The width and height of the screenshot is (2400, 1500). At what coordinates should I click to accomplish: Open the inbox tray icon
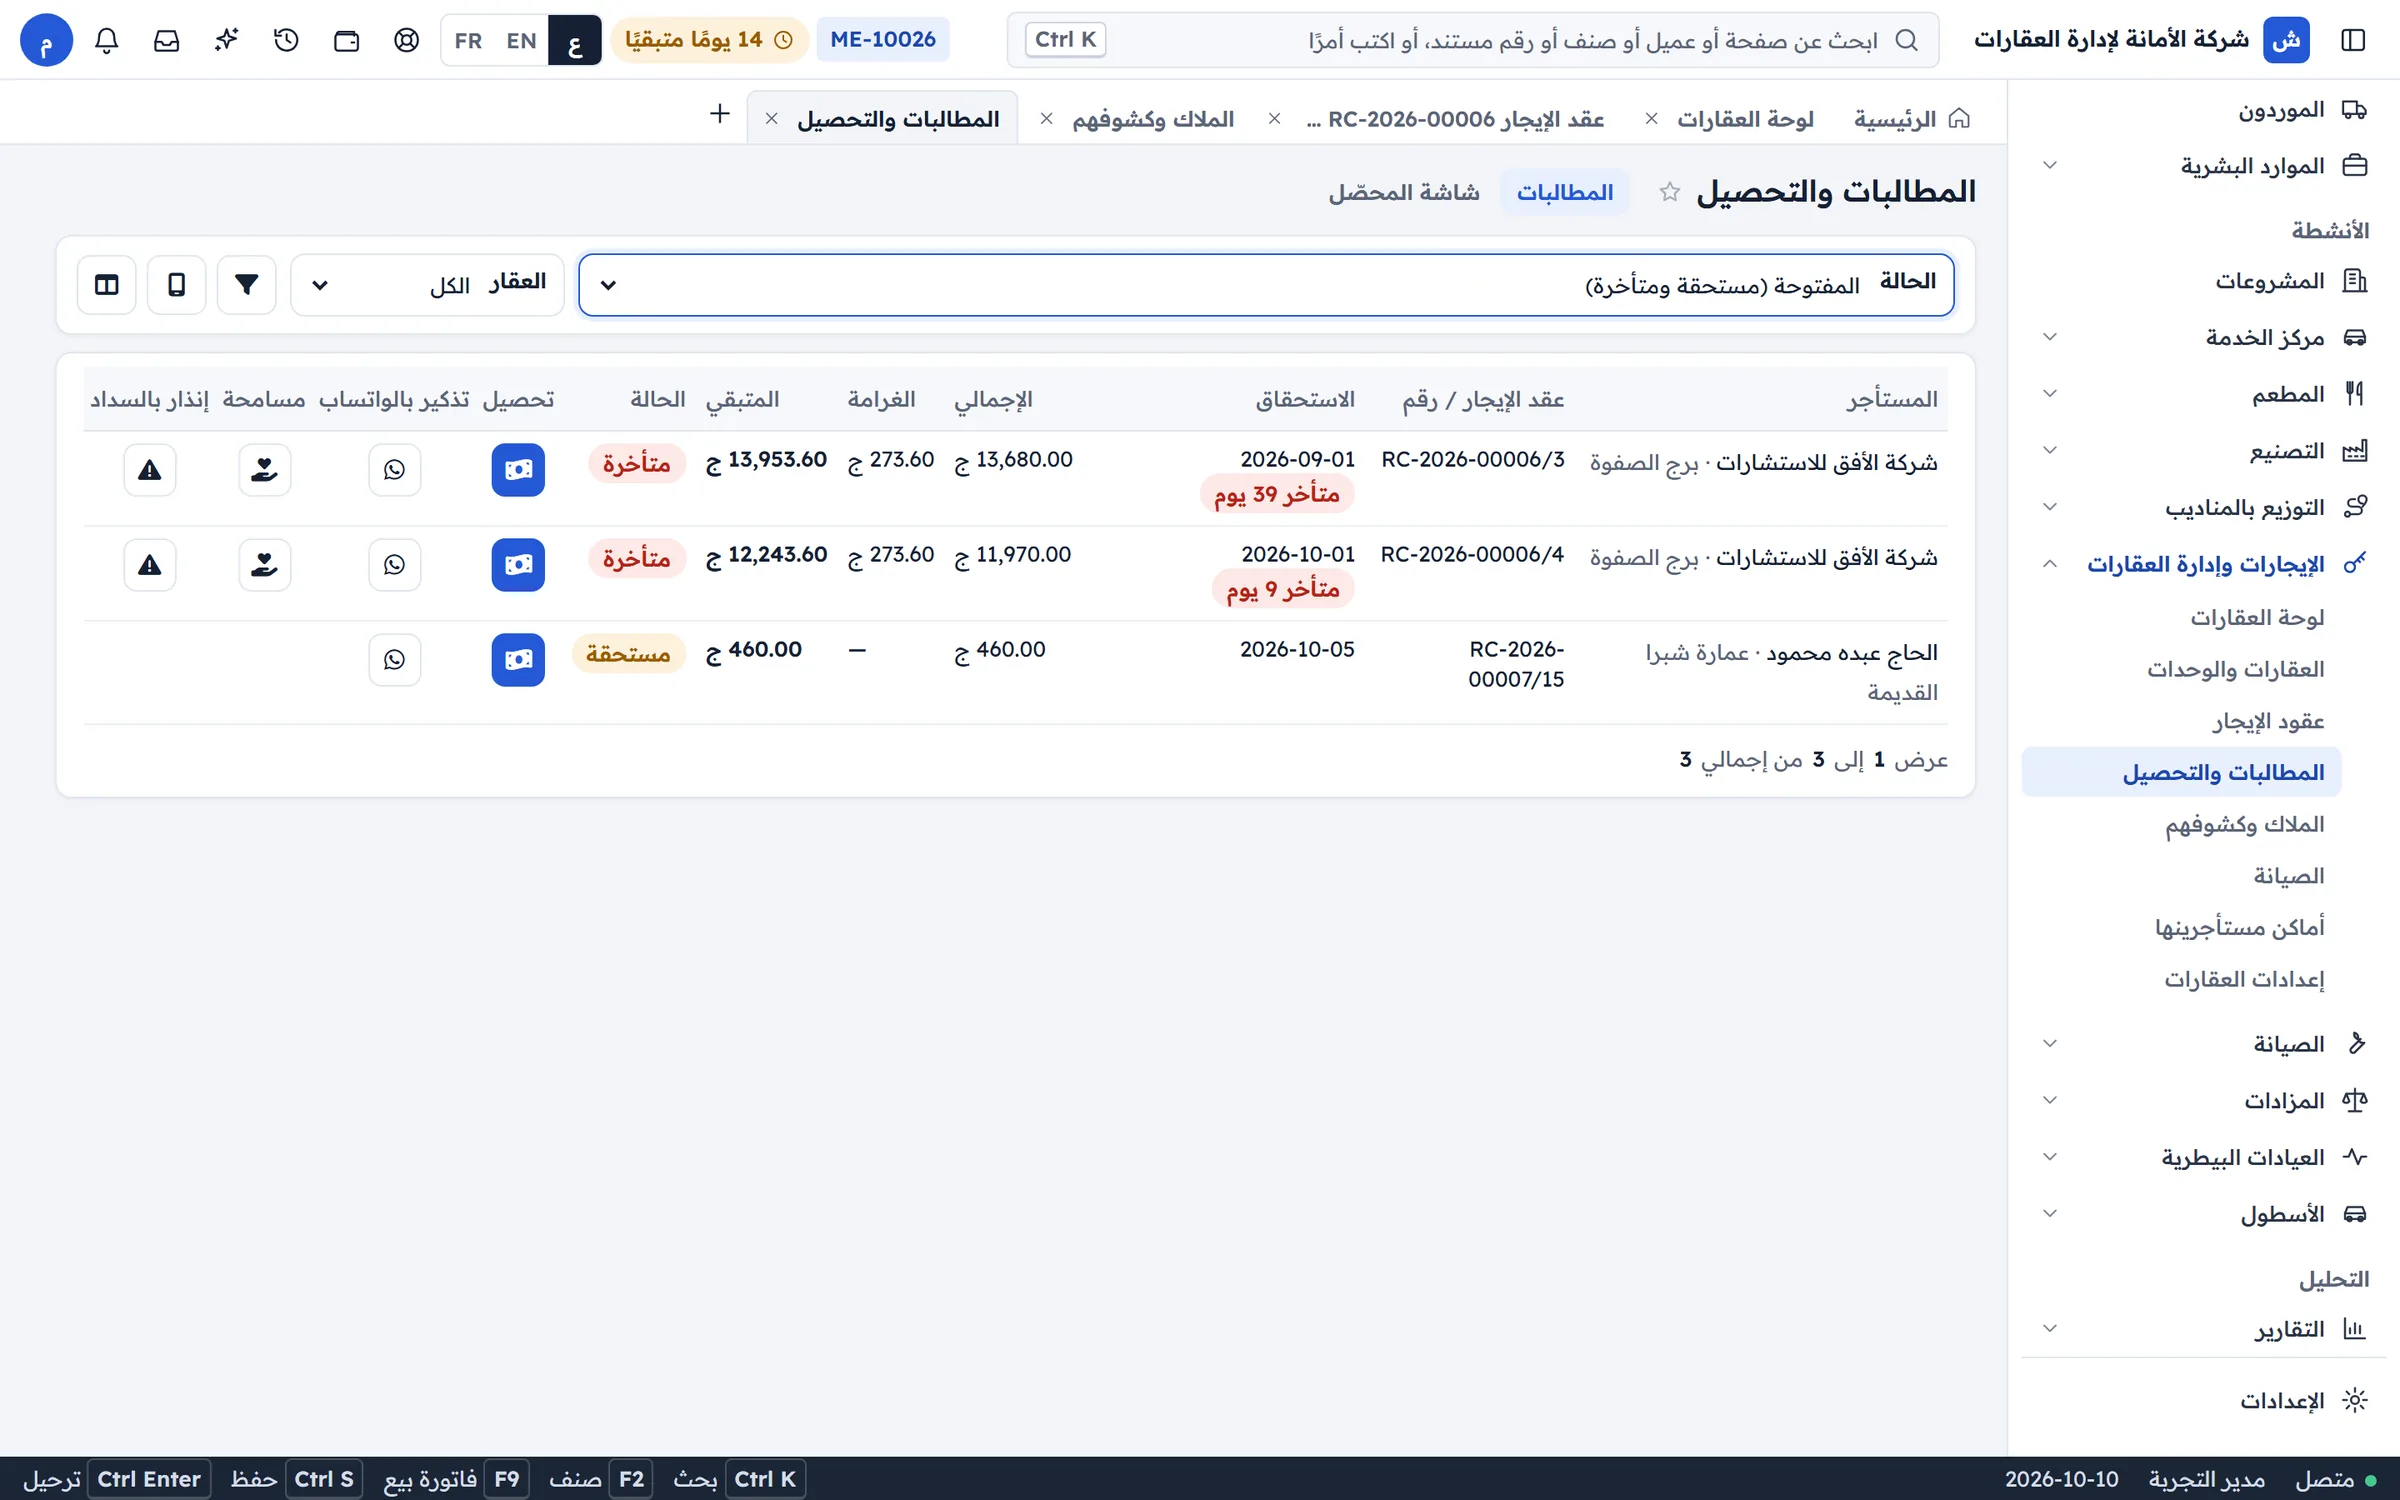click(x=166, y=40)
